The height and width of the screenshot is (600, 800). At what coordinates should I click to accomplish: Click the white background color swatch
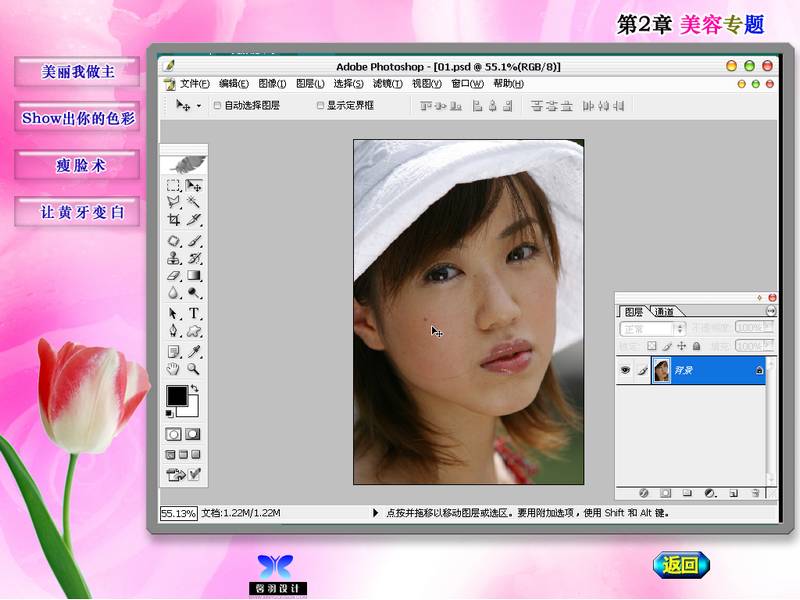pos(193,409)
